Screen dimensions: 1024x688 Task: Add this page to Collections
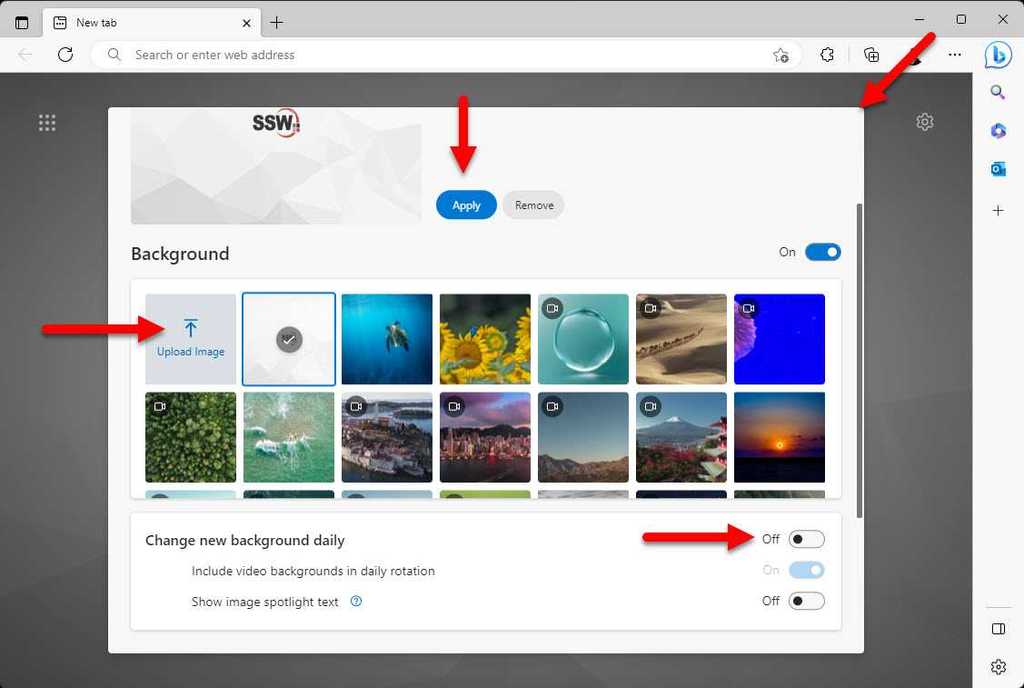coord(870,55)
